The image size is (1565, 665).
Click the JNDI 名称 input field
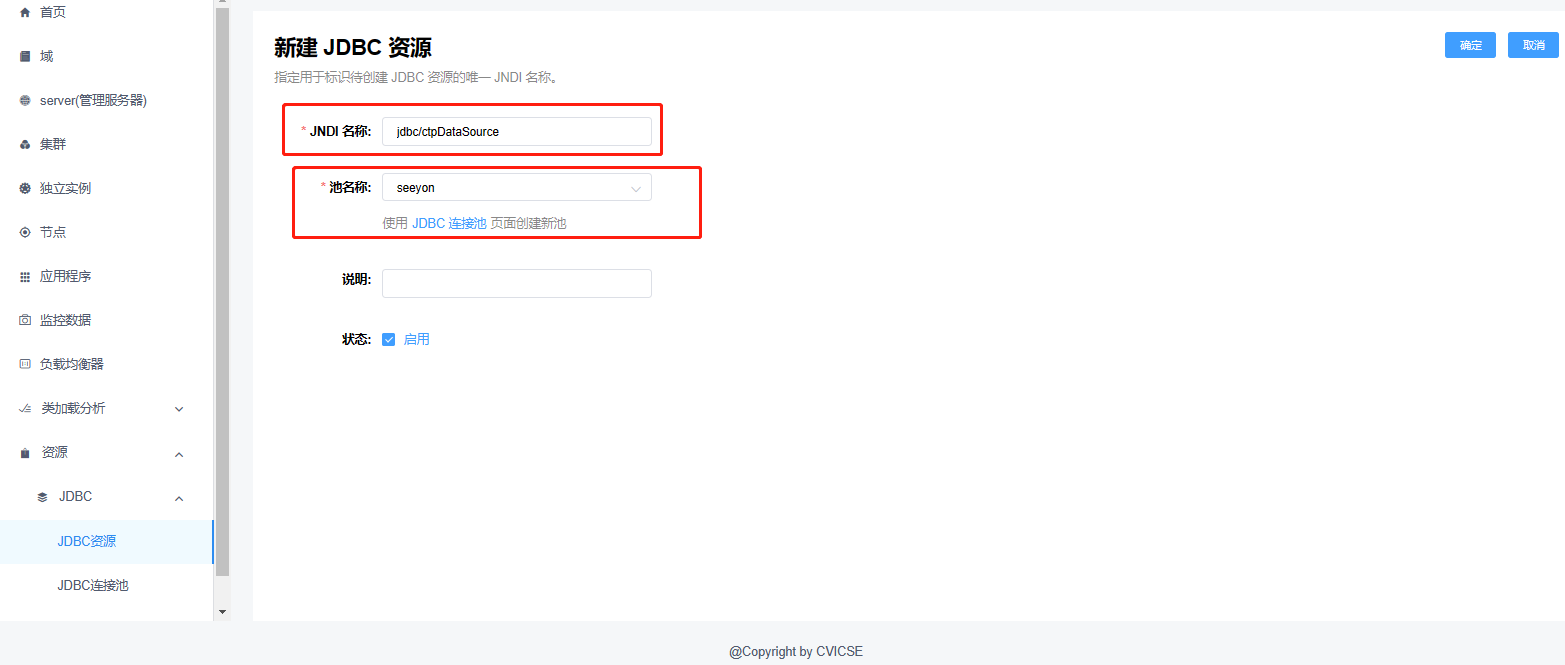(x=516, y=131)
